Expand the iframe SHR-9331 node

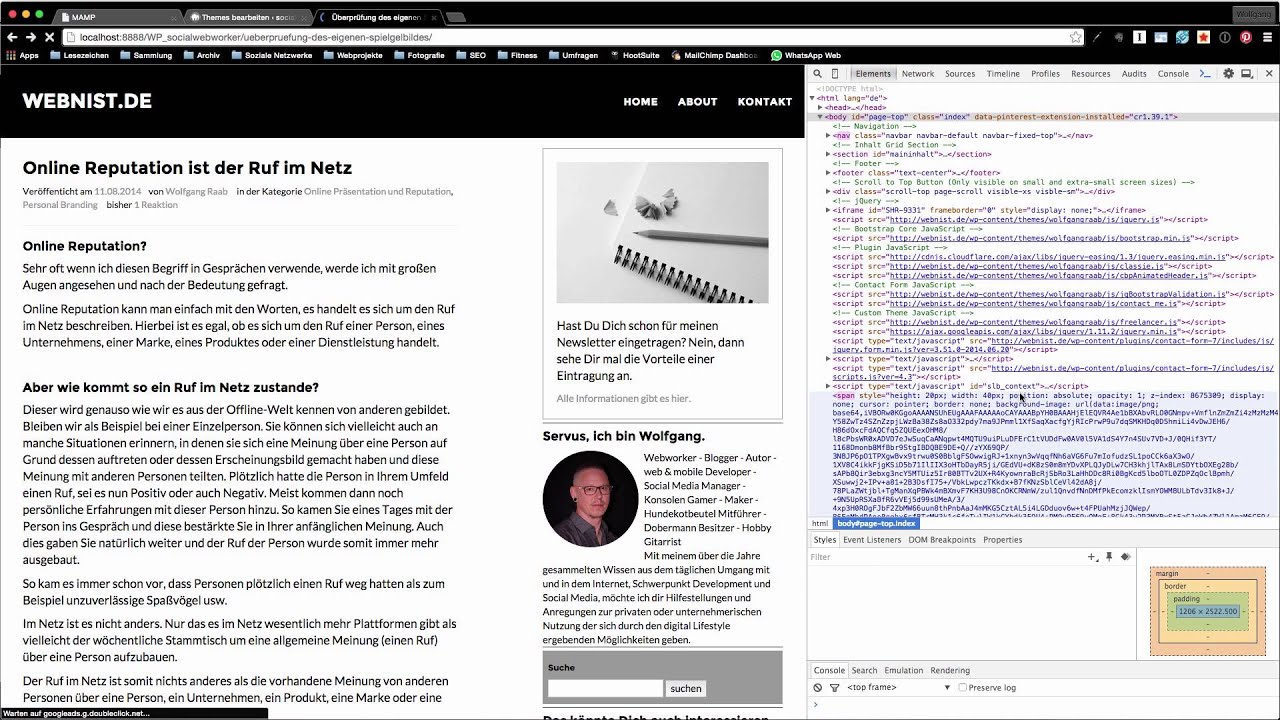[829, 210]
